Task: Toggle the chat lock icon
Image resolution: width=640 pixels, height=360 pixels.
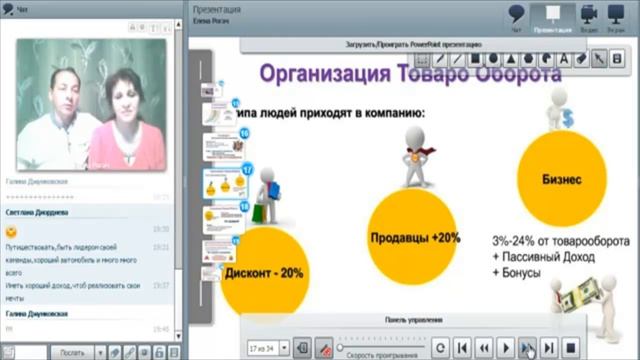Action: pos(159,352)
